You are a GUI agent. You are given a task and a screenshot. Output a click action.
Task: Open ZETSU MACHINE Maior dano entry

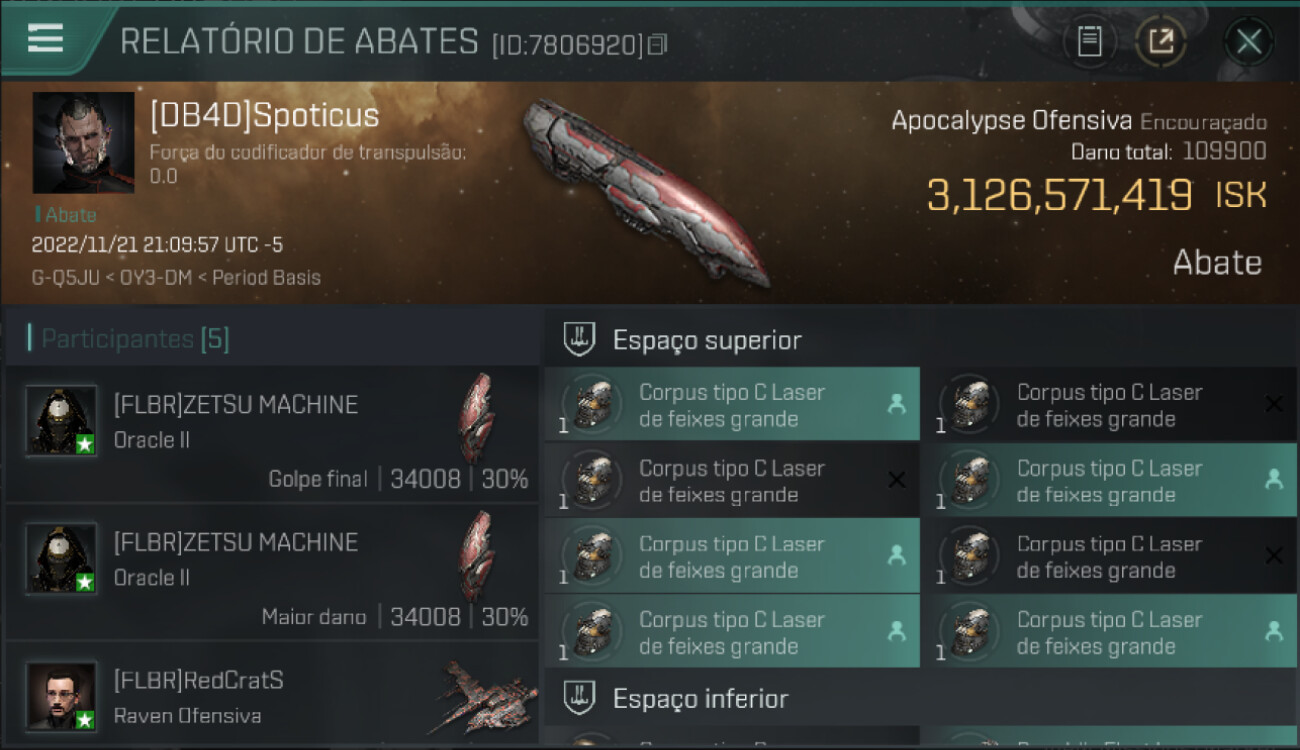[272, 572]
